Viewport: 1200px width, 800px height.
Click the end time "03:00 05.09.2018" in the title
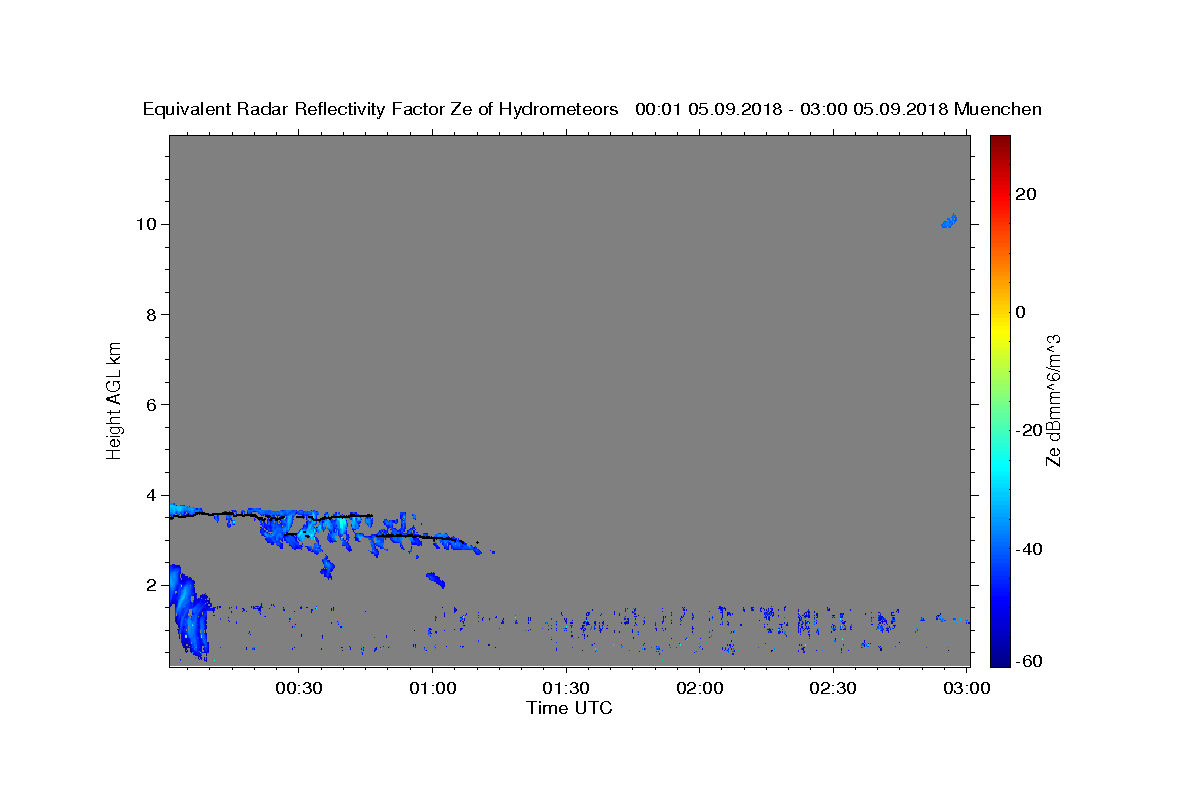(x=872, y=109)
